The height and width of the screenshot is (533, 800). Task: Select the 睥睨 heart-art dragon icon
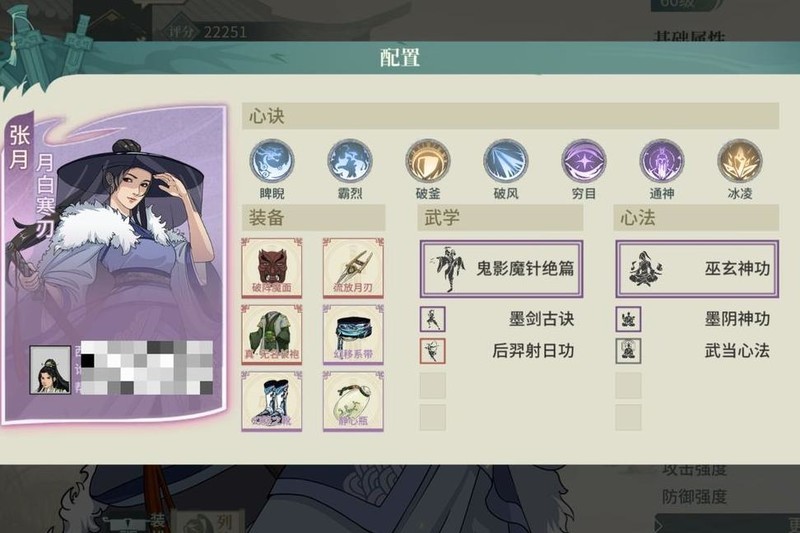[272, 162]
